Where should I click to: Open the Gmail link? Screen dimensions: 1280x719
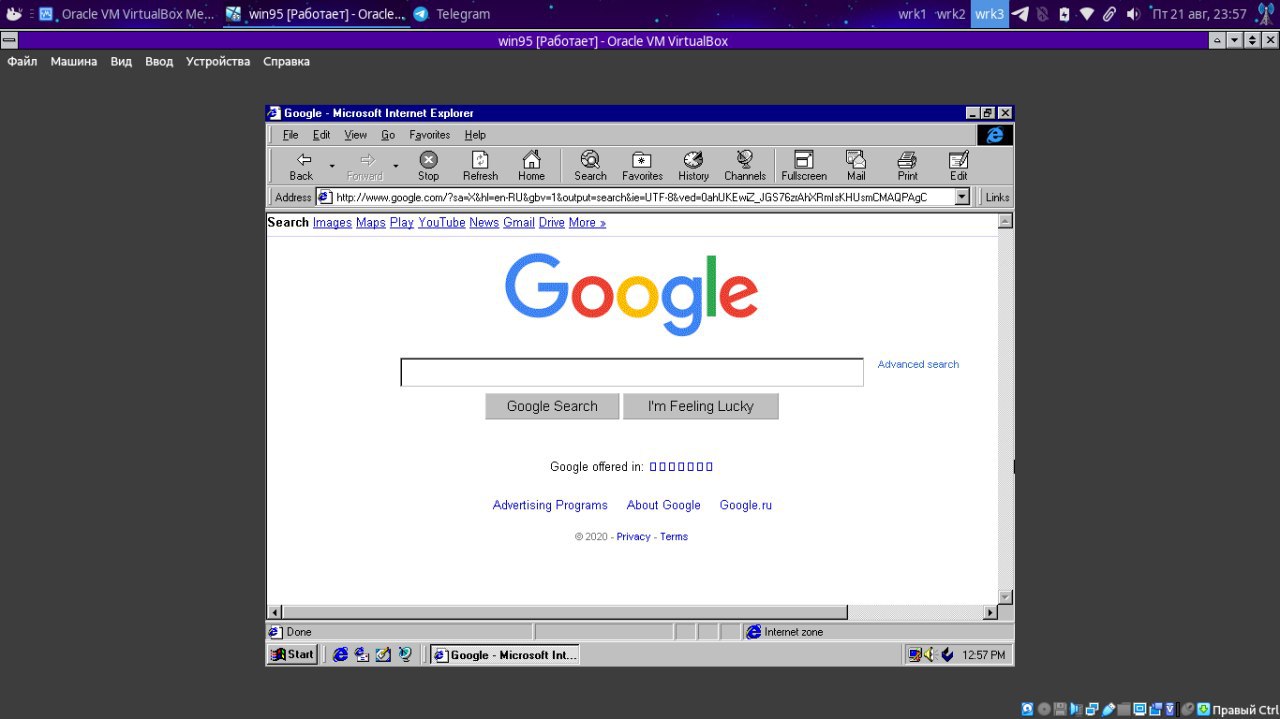pos(518,222)
